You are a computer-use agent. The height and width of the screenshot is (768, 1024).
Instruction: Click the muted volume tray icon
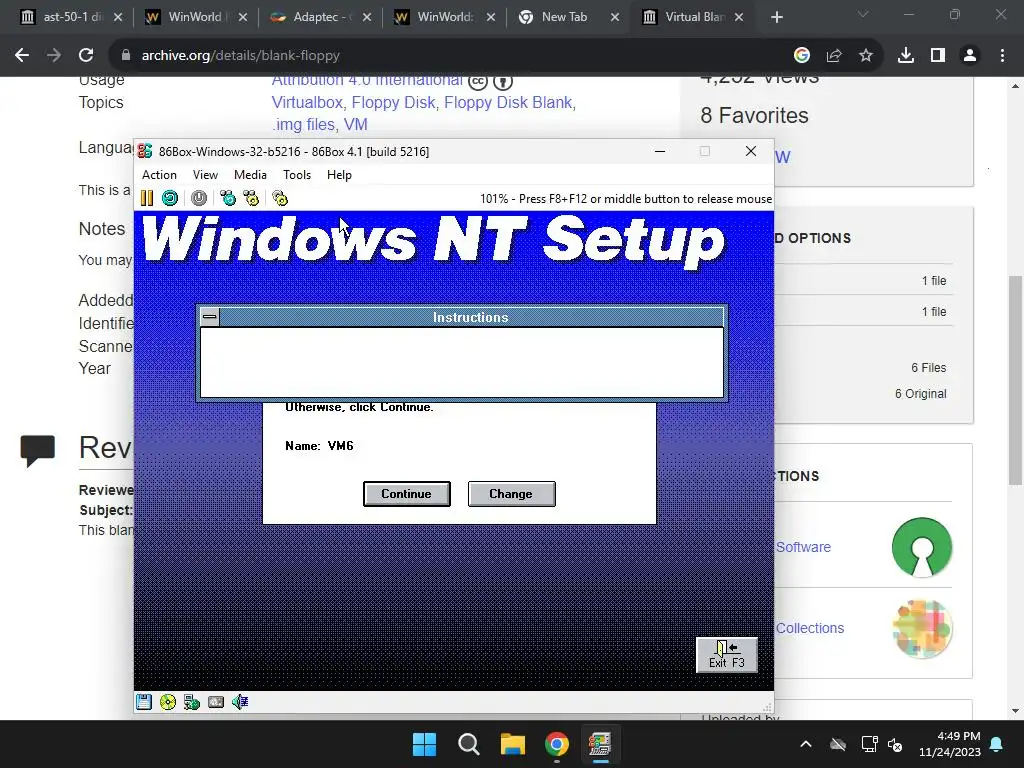(895, 744)
